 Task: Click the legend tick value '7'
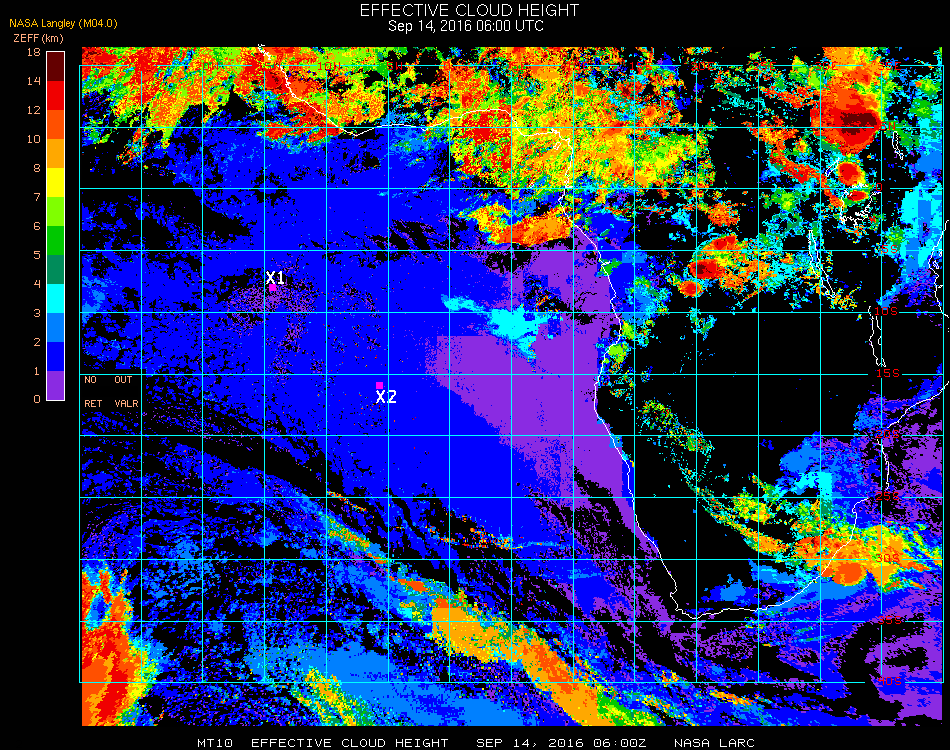pos(37,197)
